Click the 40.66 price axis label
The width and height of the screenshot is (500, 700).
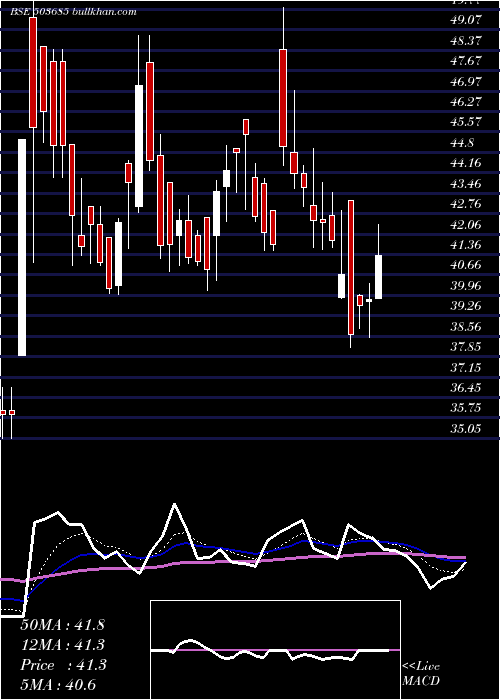coord(467,265)
